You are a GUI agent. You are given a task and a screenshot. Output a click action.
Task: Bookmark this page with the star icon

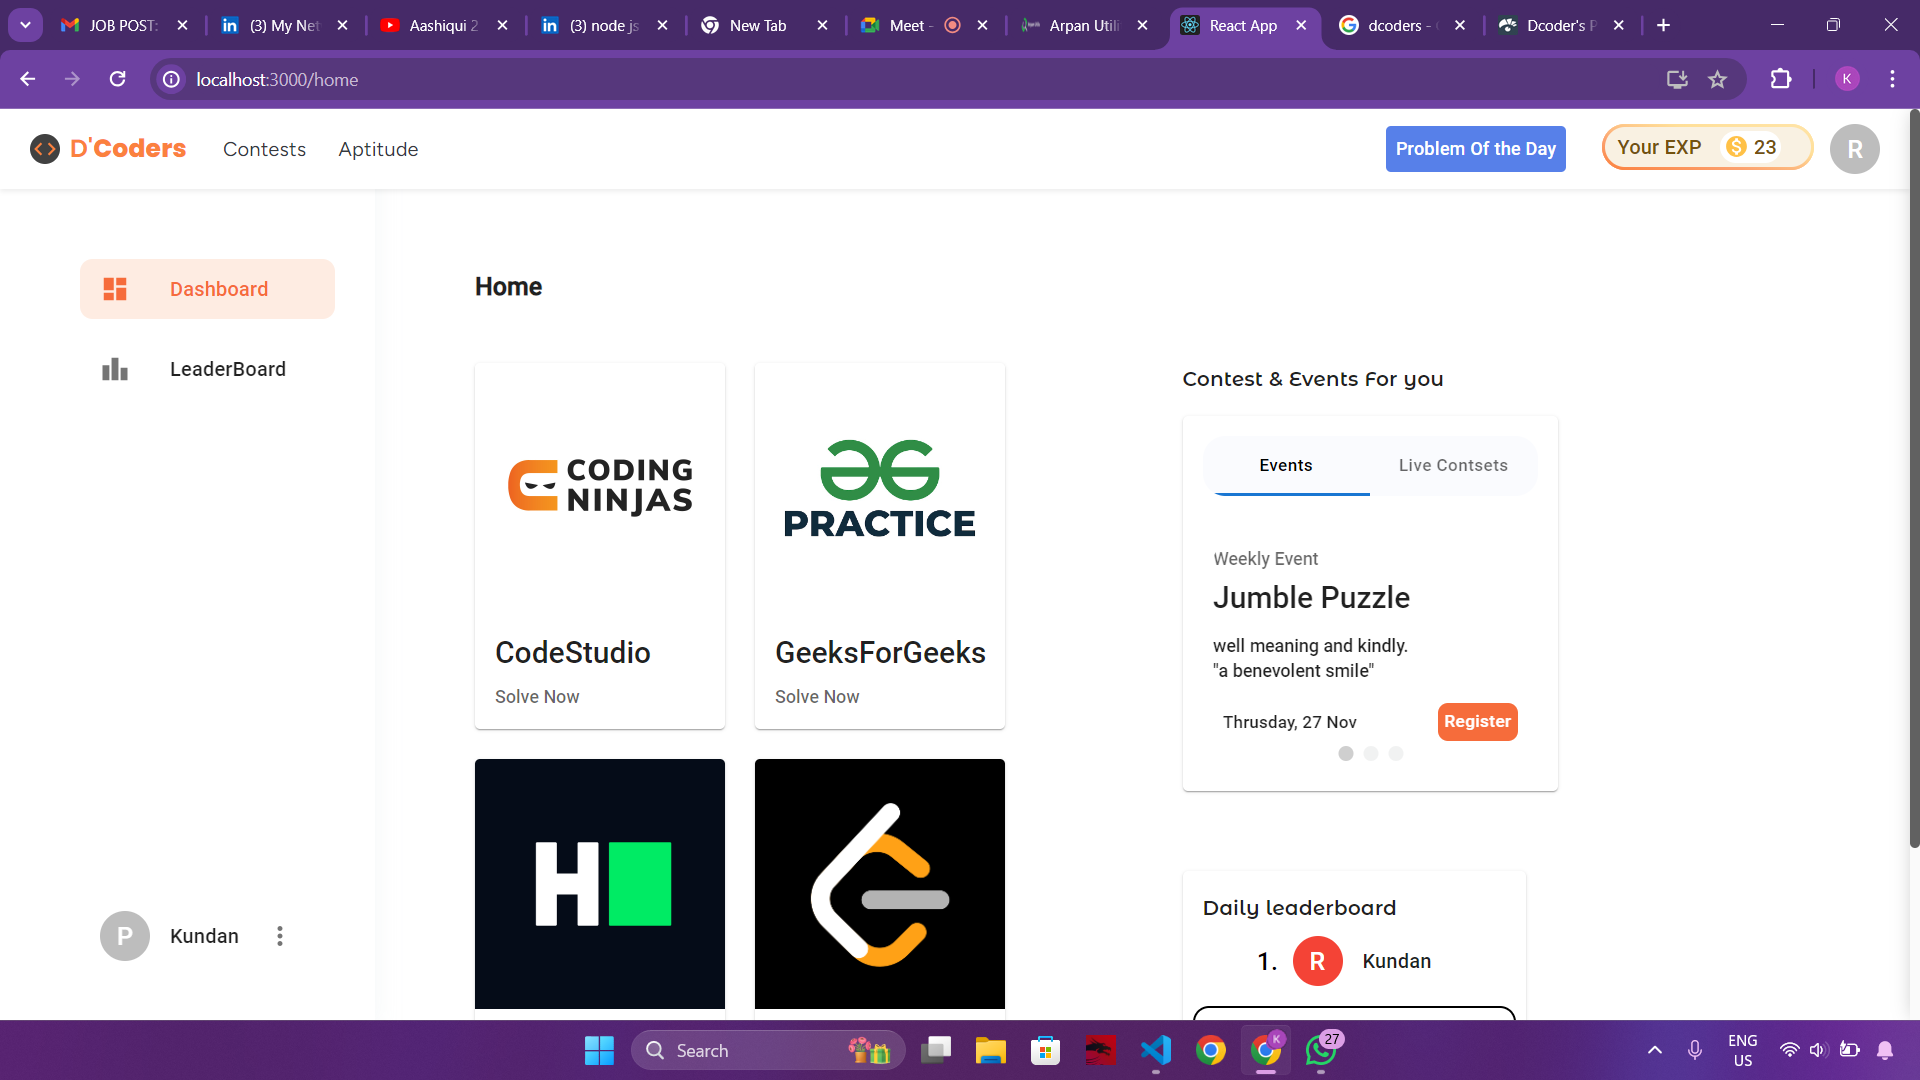pyautogui.click(x=1717, y=79)
